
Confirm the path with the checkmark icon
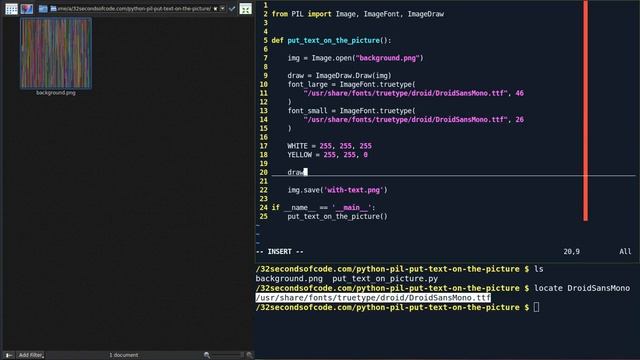(x=232, y=9)
